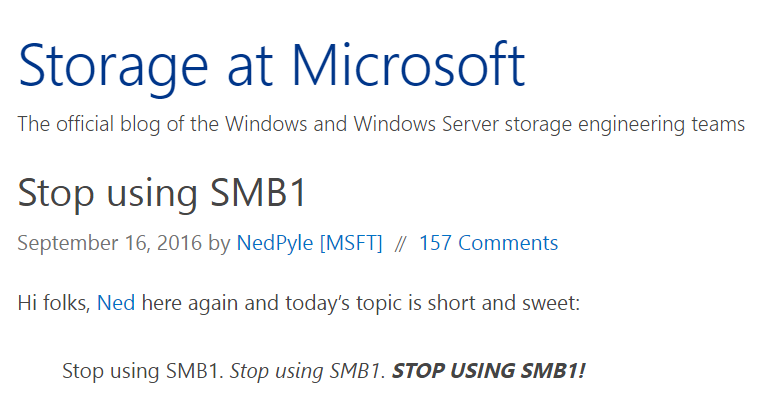
Task: Click the official blog tagline text
Action: pos(381,124)
